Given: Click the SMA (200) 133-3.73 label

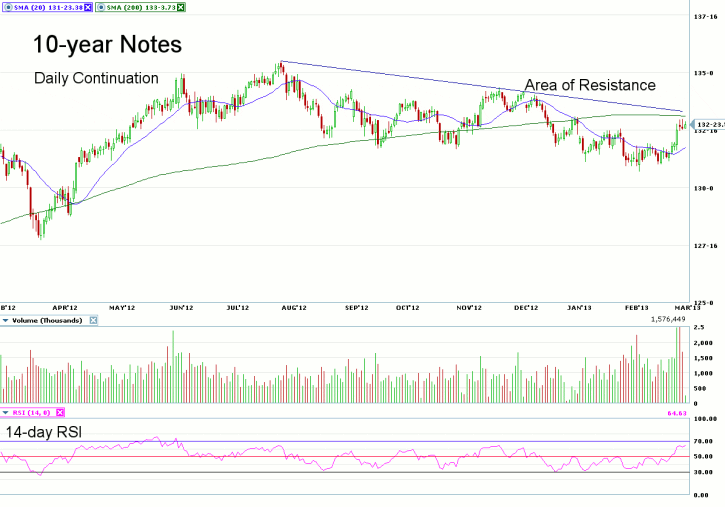Looking at the screenshot, I should tap(141, 7).
